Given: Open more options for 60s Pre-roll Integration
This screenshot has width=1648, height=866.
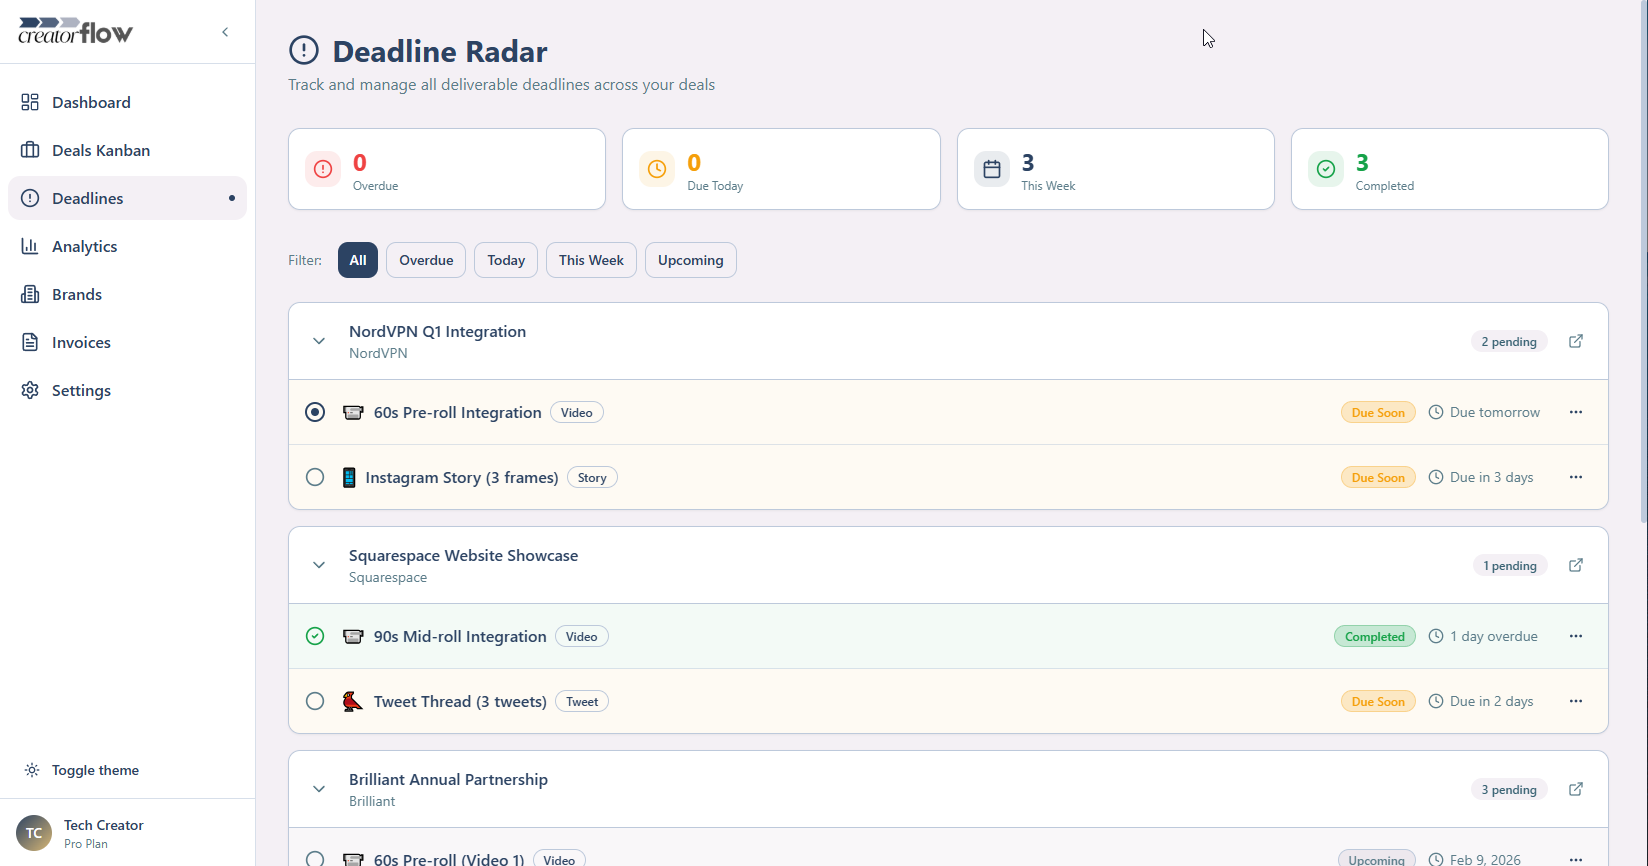Looking at the screenshot, I should tap(1576, 412).
